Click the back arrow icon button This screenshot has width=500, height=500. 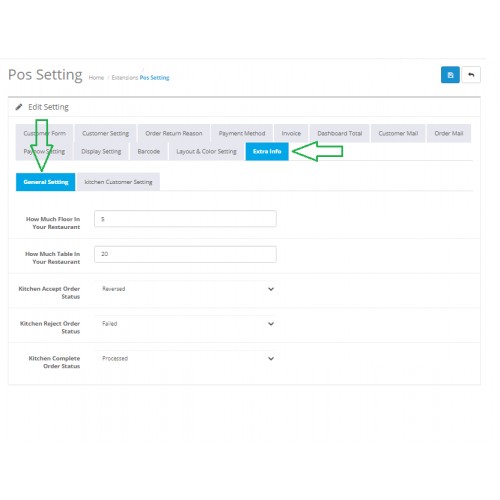point(471,75)
